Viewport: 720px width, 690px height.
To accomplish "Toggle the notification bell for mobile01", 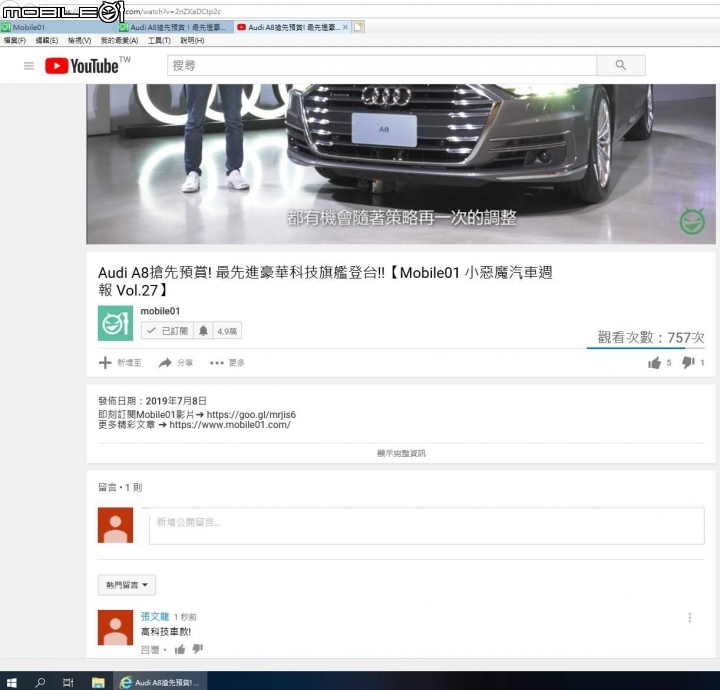I will [203, 331].
